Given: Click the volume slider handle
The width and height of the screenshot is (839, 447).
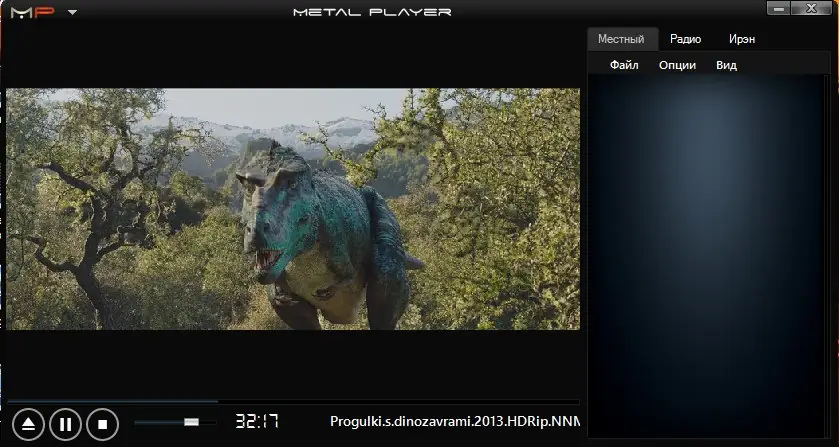Looking at the screenshot, I should (192, 422).
